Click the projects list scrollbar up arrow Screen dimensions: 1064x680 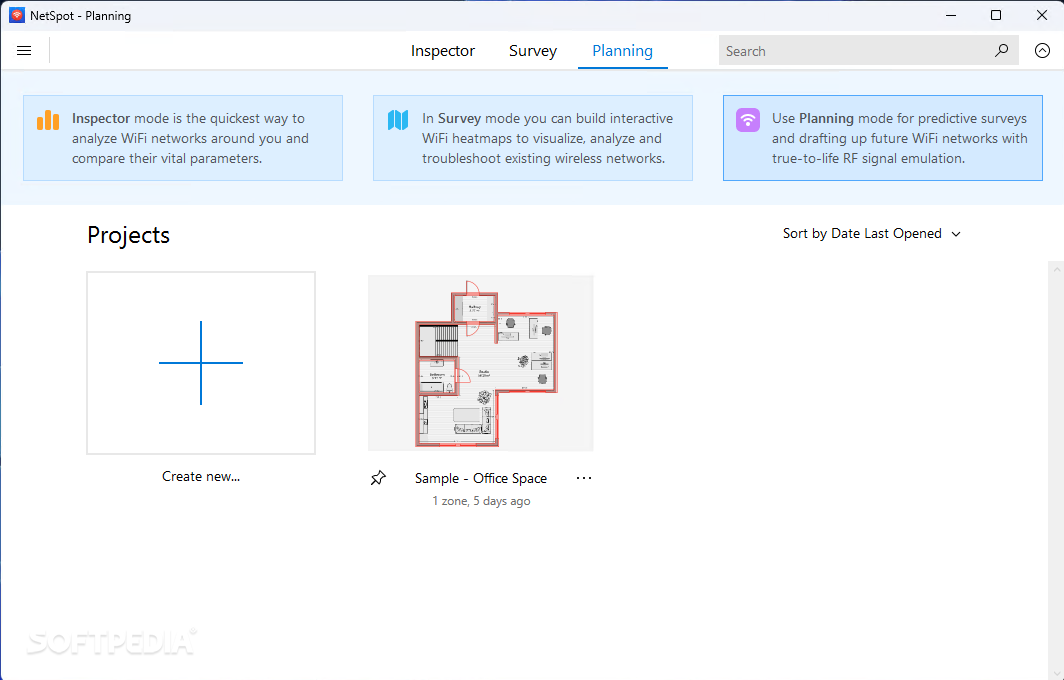tap(1056, 269)
